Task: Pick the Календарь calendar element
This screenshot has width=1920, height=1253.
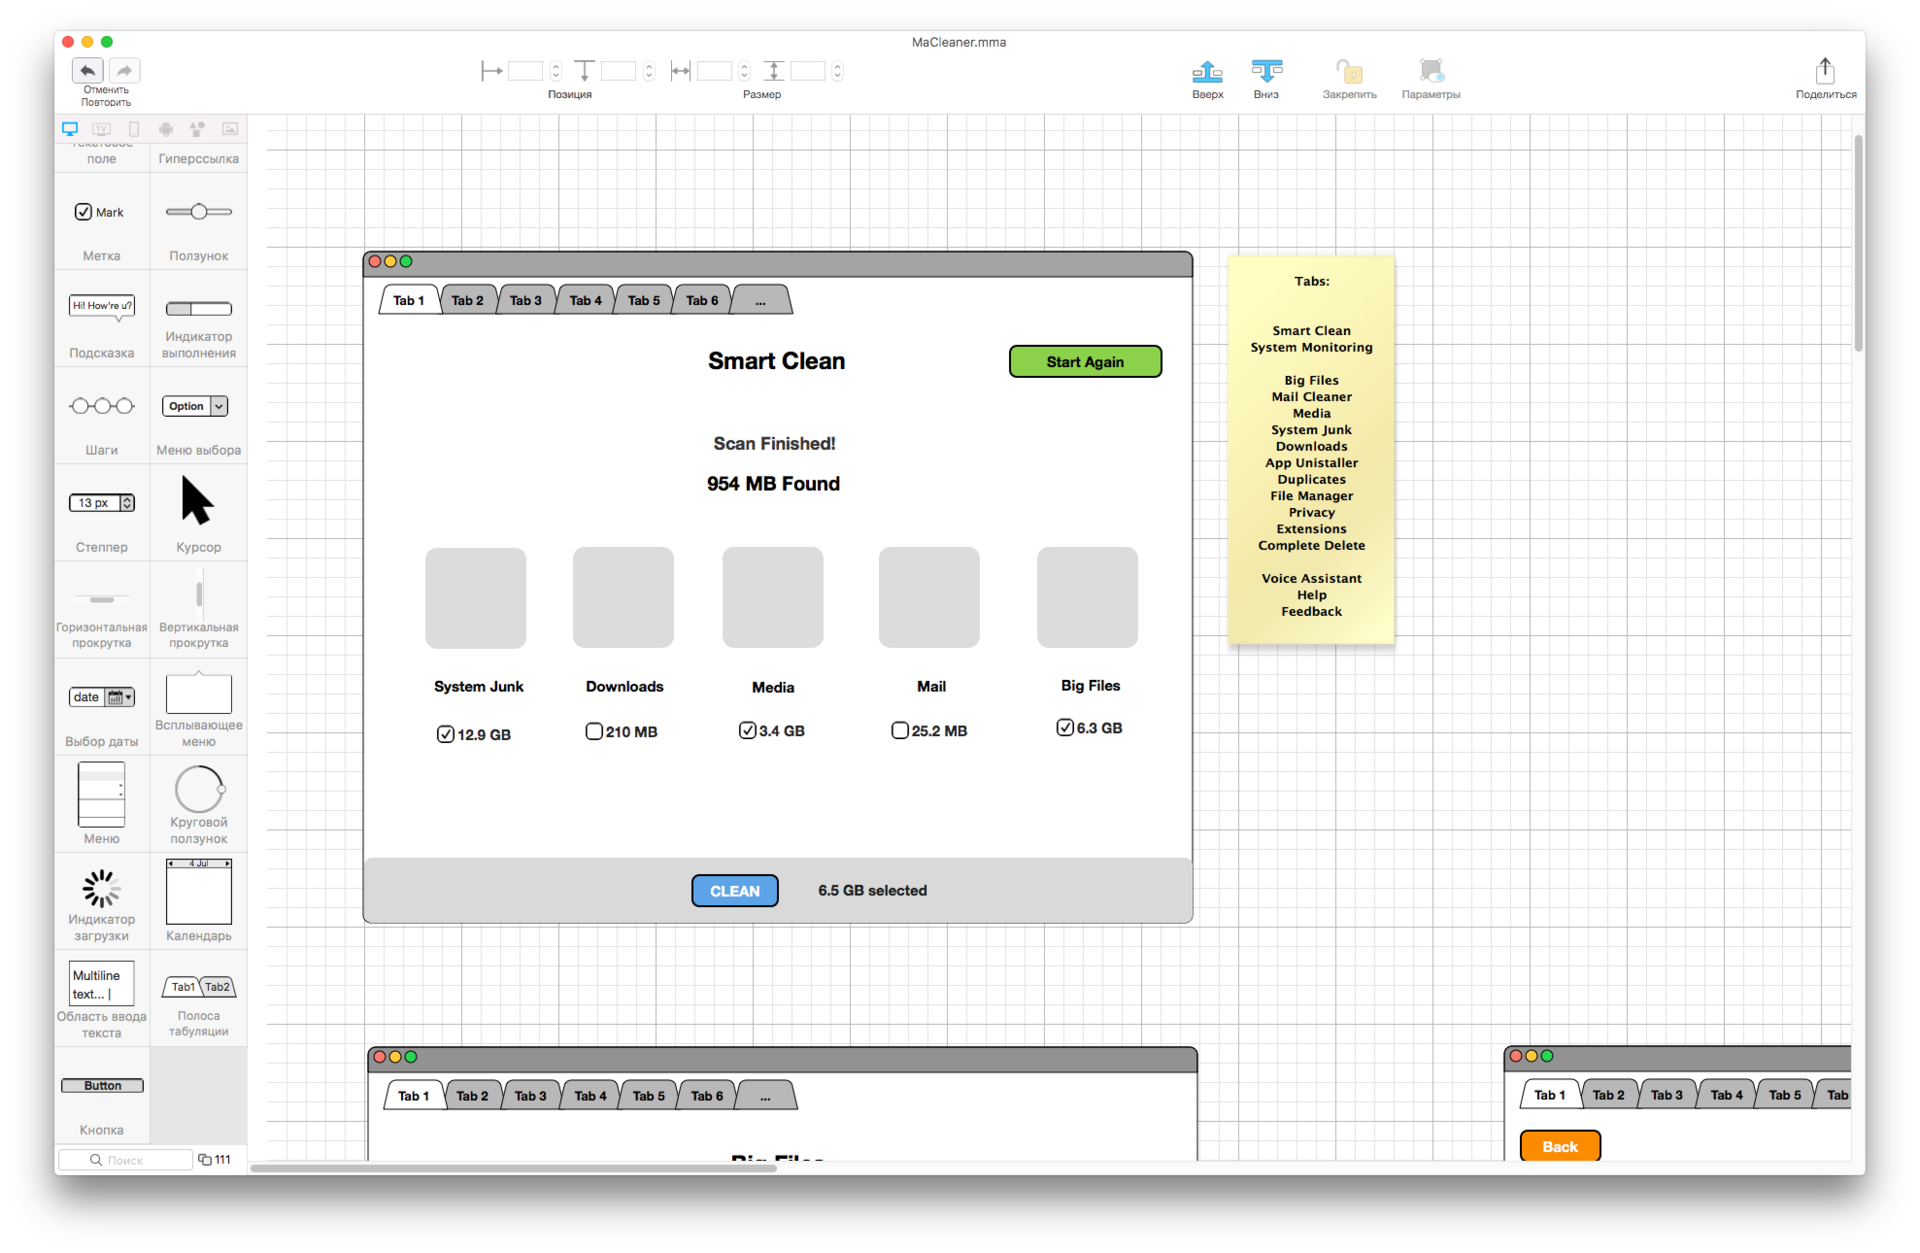Action: tap(198, 900)
